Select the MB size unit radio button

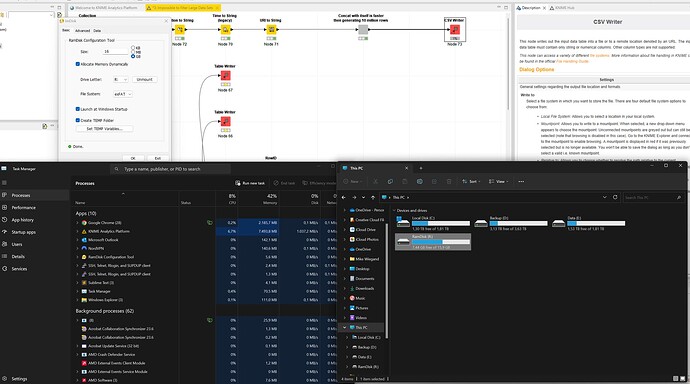133,52
